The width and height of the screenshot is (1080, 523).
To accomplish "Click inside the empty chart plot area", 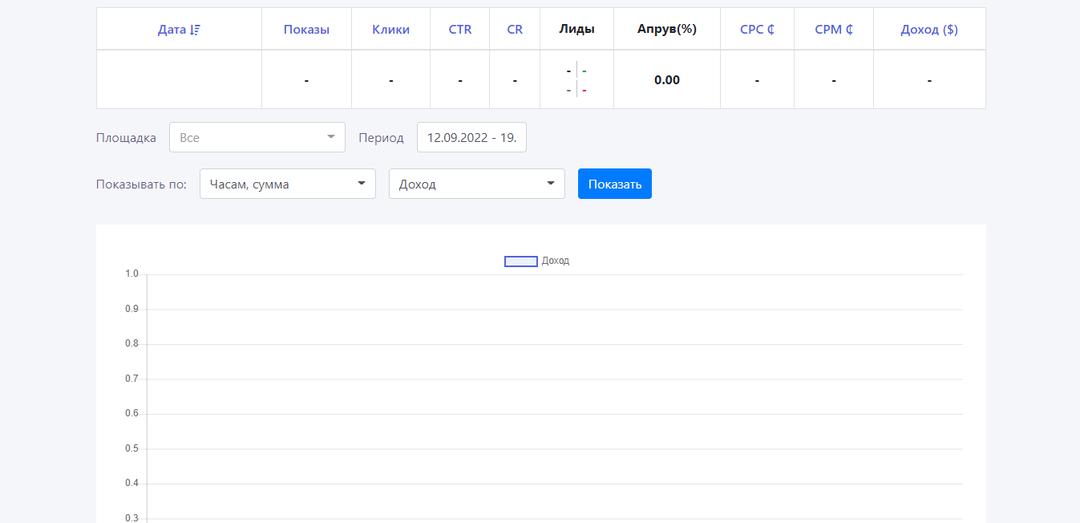I will pos(555,400).
